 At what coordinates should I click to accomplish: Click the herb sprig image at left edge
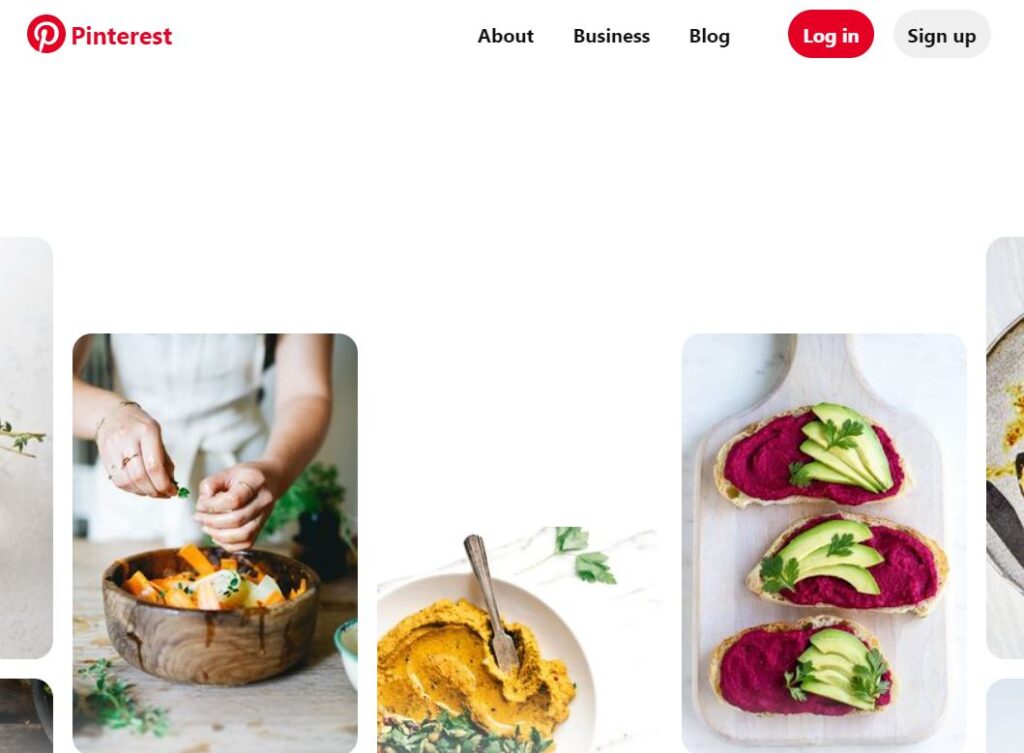point(26,447)
